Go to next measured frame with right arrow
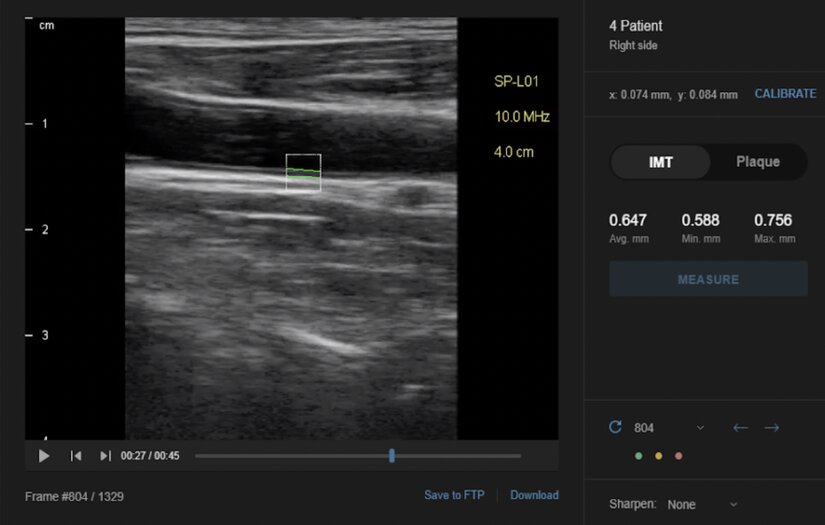 (772, 428)
